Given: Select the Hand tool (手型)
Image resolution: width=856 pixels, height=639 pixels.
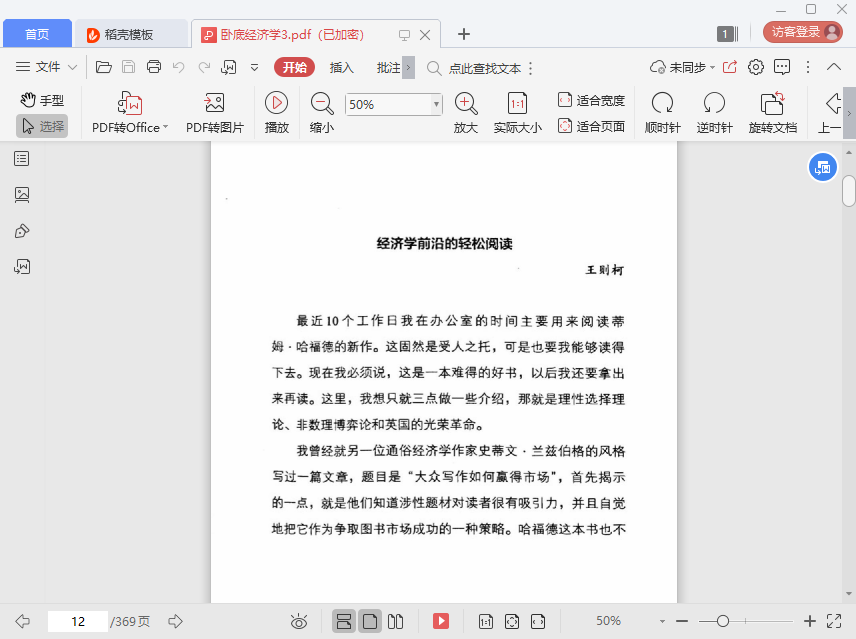Looking at the screenshot, I should [42, 100].
